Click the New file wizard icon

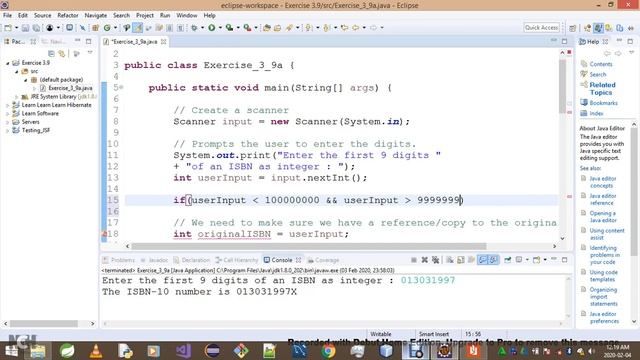tap(8, 27)
